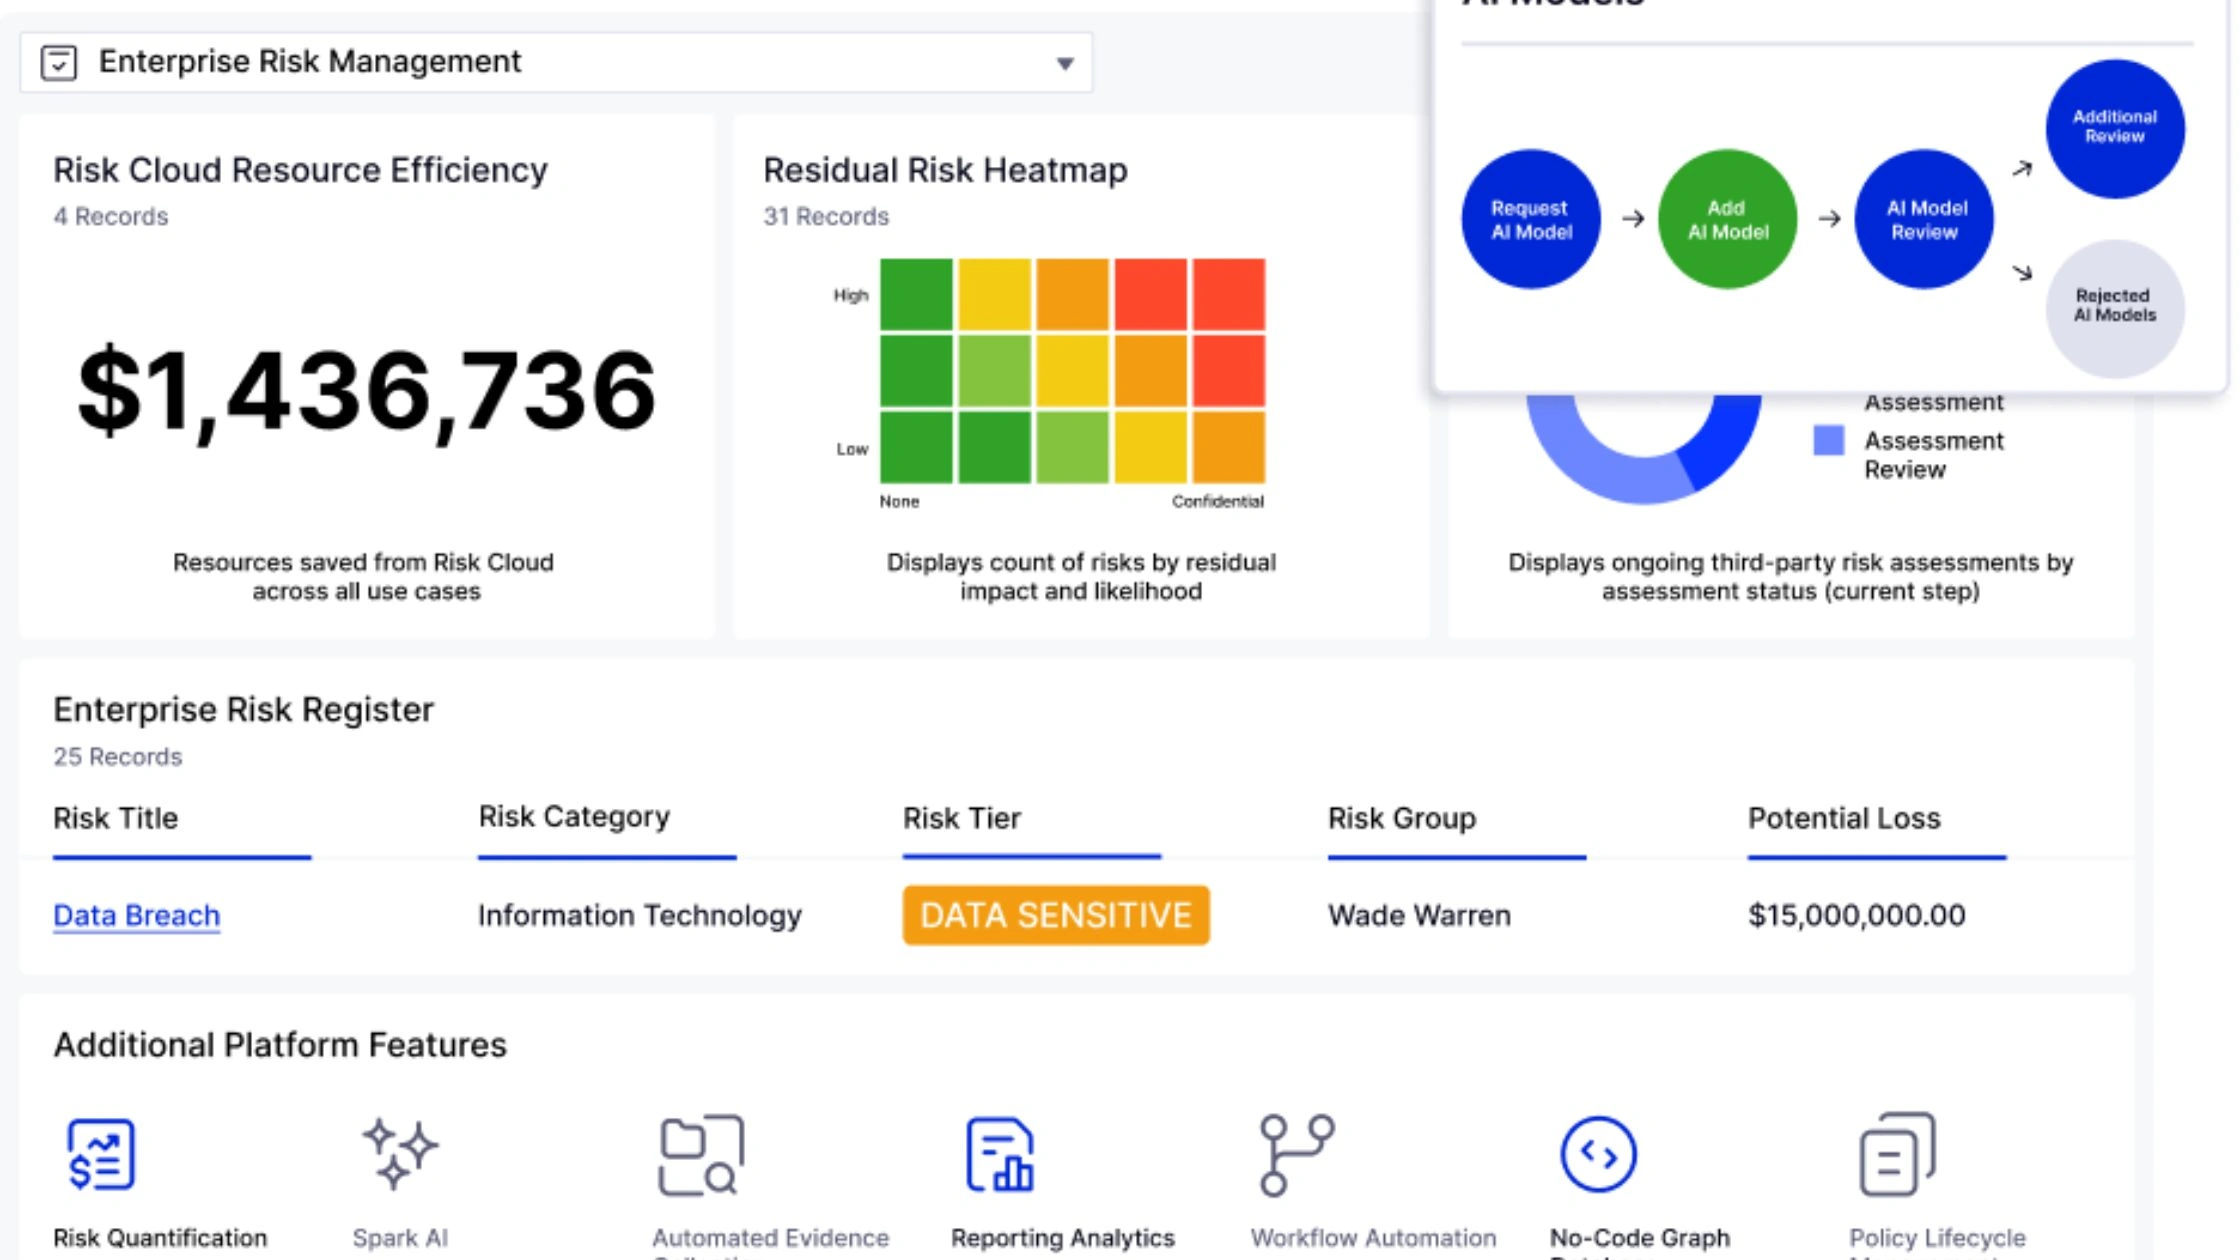Select the Workflow Automation branch icon

tap(1296, 1155)
